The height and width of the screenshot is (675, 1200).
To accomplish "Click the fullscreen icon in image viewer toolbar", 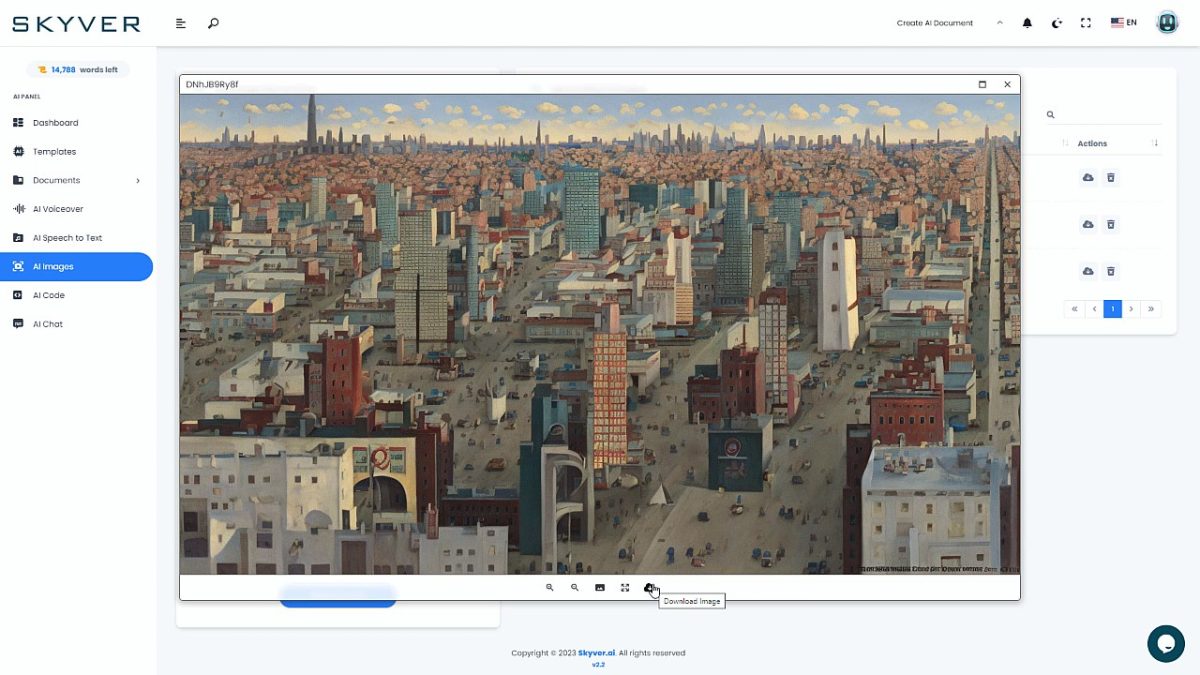I will 625,588.
